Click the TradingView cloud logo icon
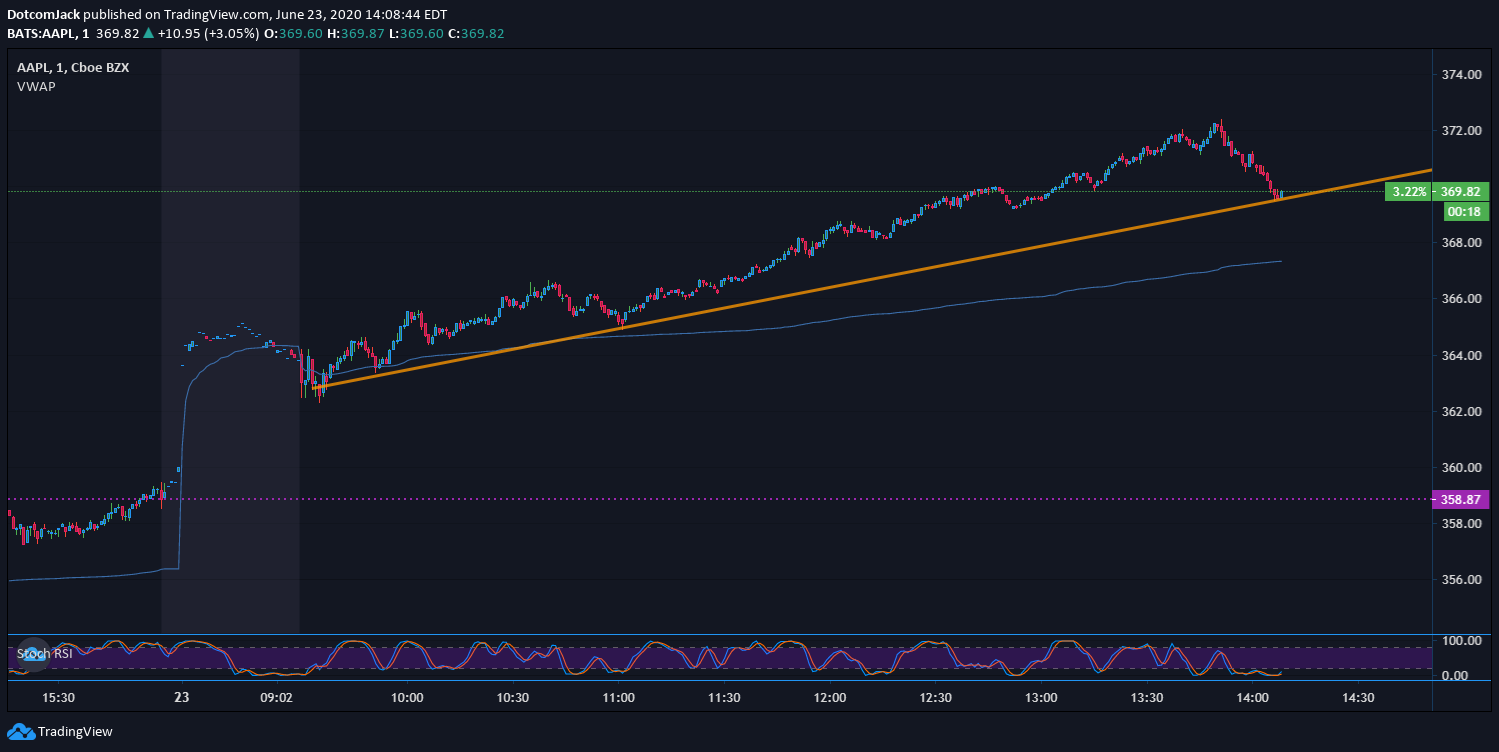 [x=20, y=731]
